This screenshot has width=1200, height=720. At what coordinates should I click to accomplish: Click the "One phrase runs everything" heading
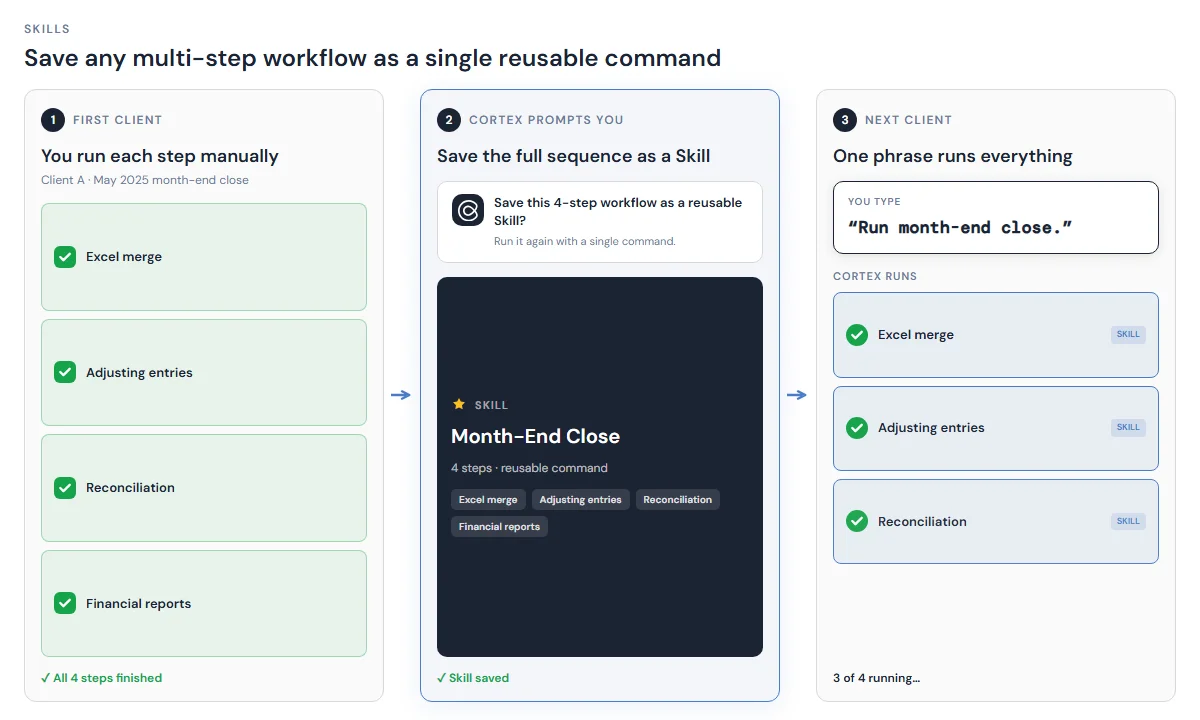[953, 156]
